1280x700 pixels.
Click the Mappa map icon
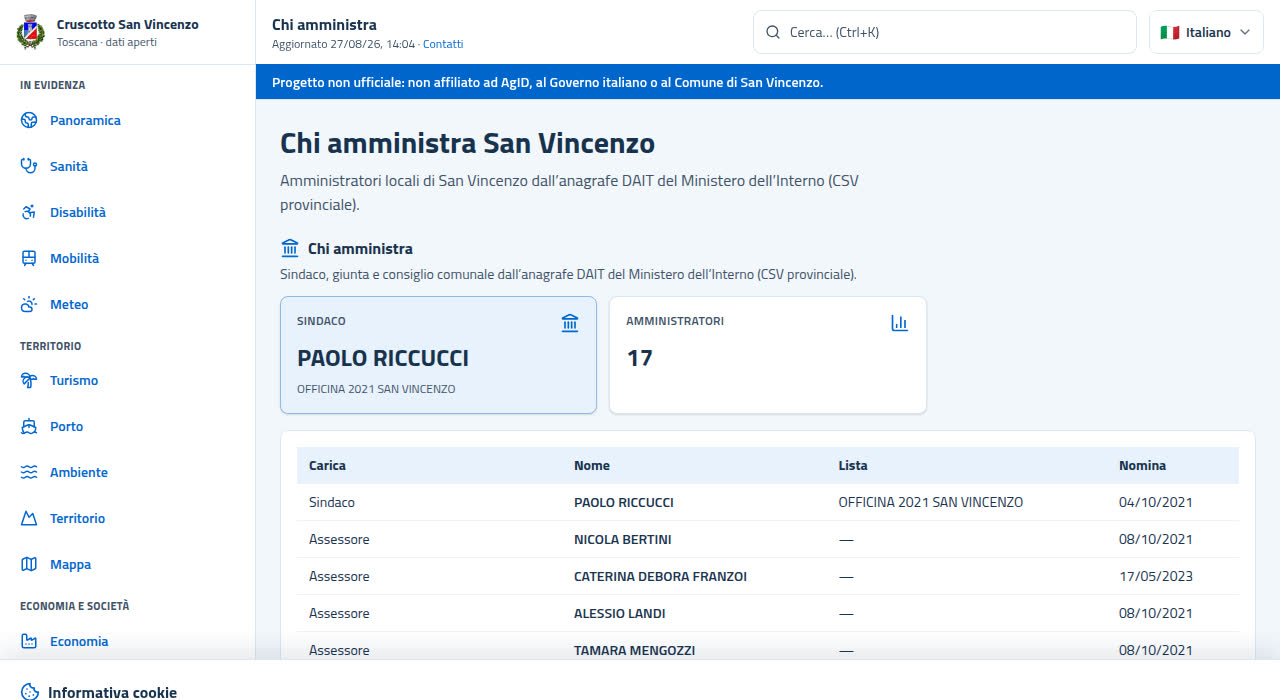pos(29,565)
